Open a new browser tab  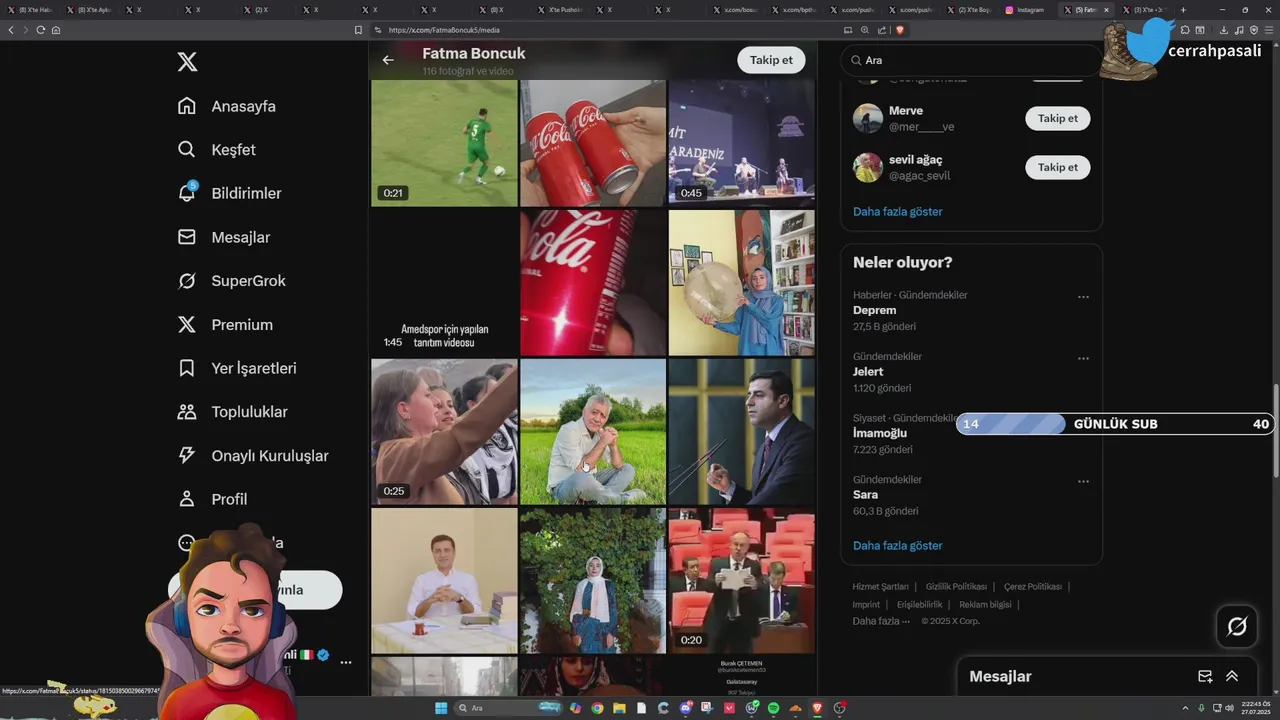pos(1183,10)
